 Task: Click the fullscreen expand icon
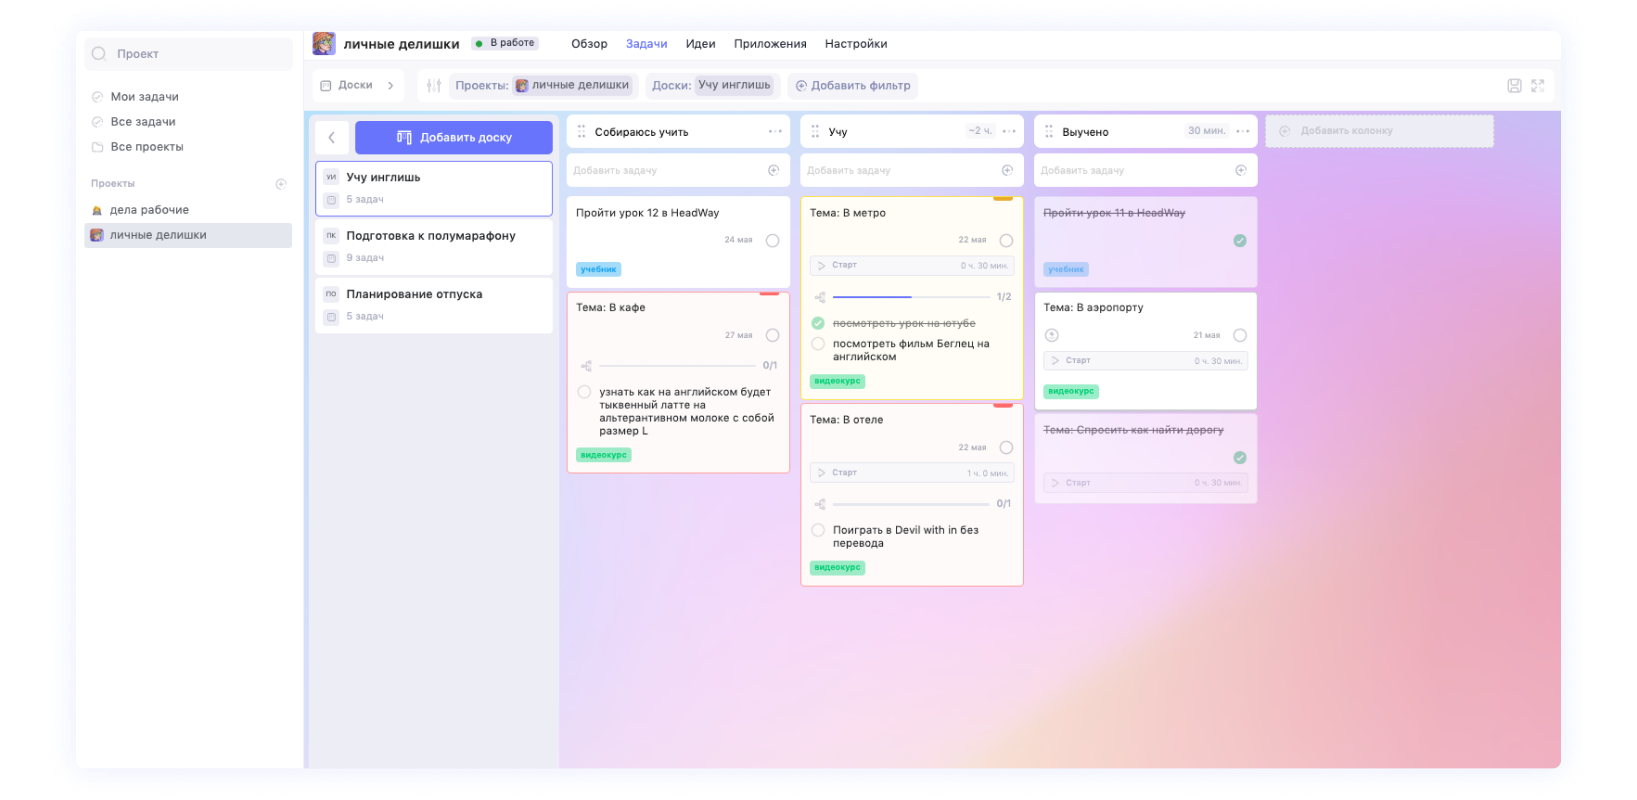[1538, 86]
